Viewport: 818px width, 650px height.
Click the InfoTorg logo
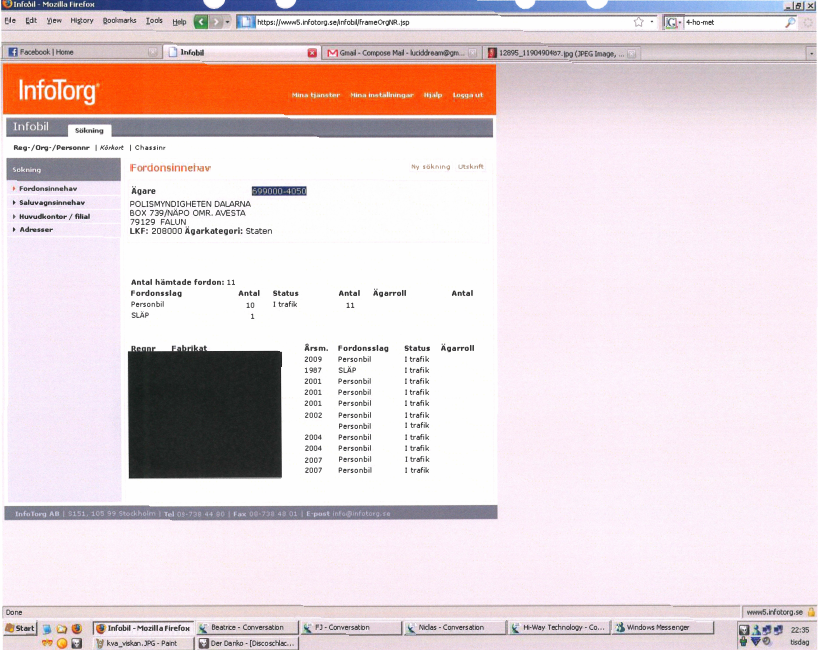tap(58, 91)
